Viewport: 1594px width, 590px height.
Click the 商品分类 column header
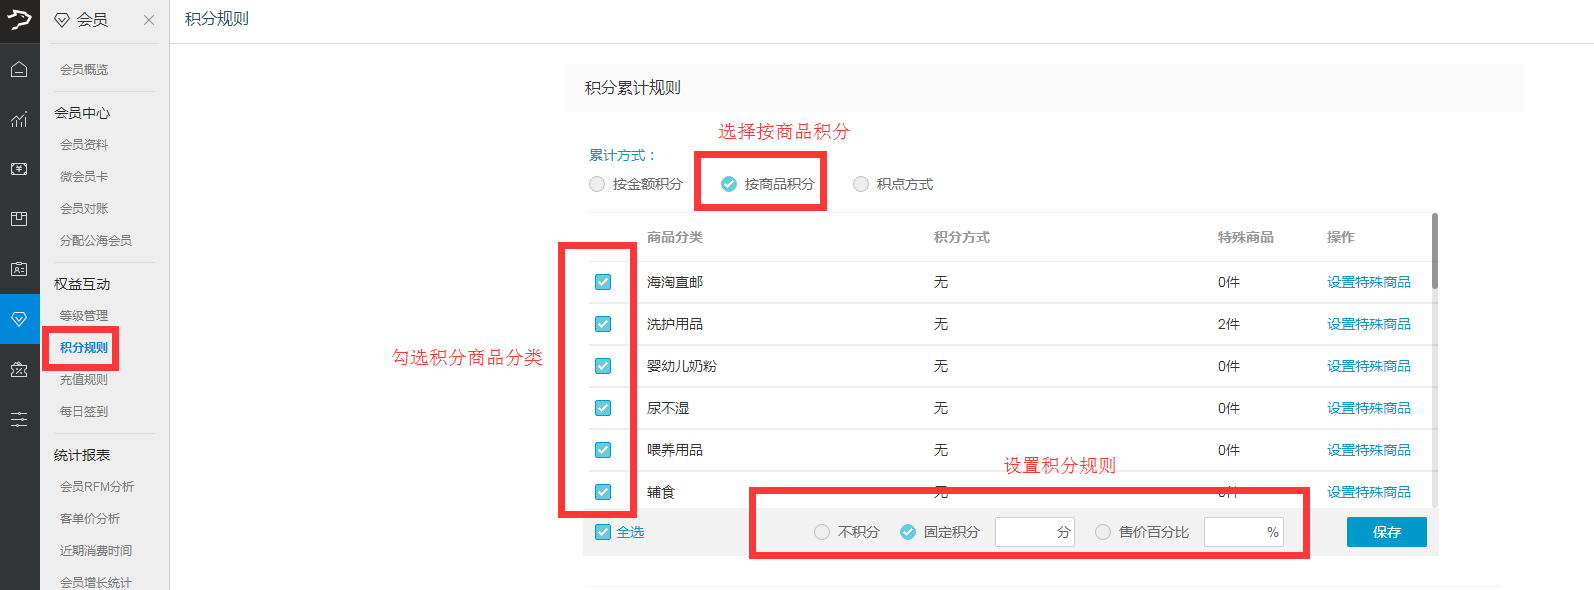coord(675,237)
